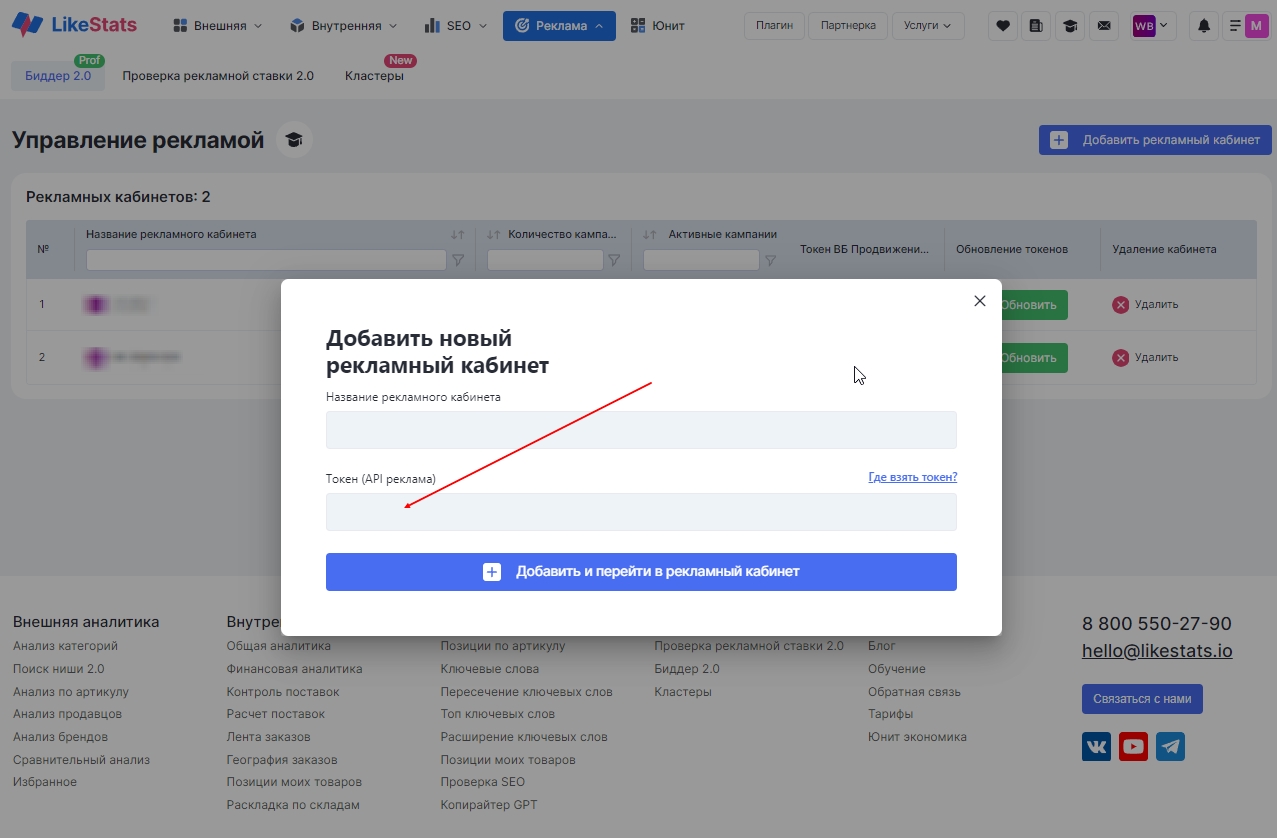This screenshot has height=838, width=1277.
Task: Click Добавить и перейти в рекламный кабинет
Action: click(641, 572)
